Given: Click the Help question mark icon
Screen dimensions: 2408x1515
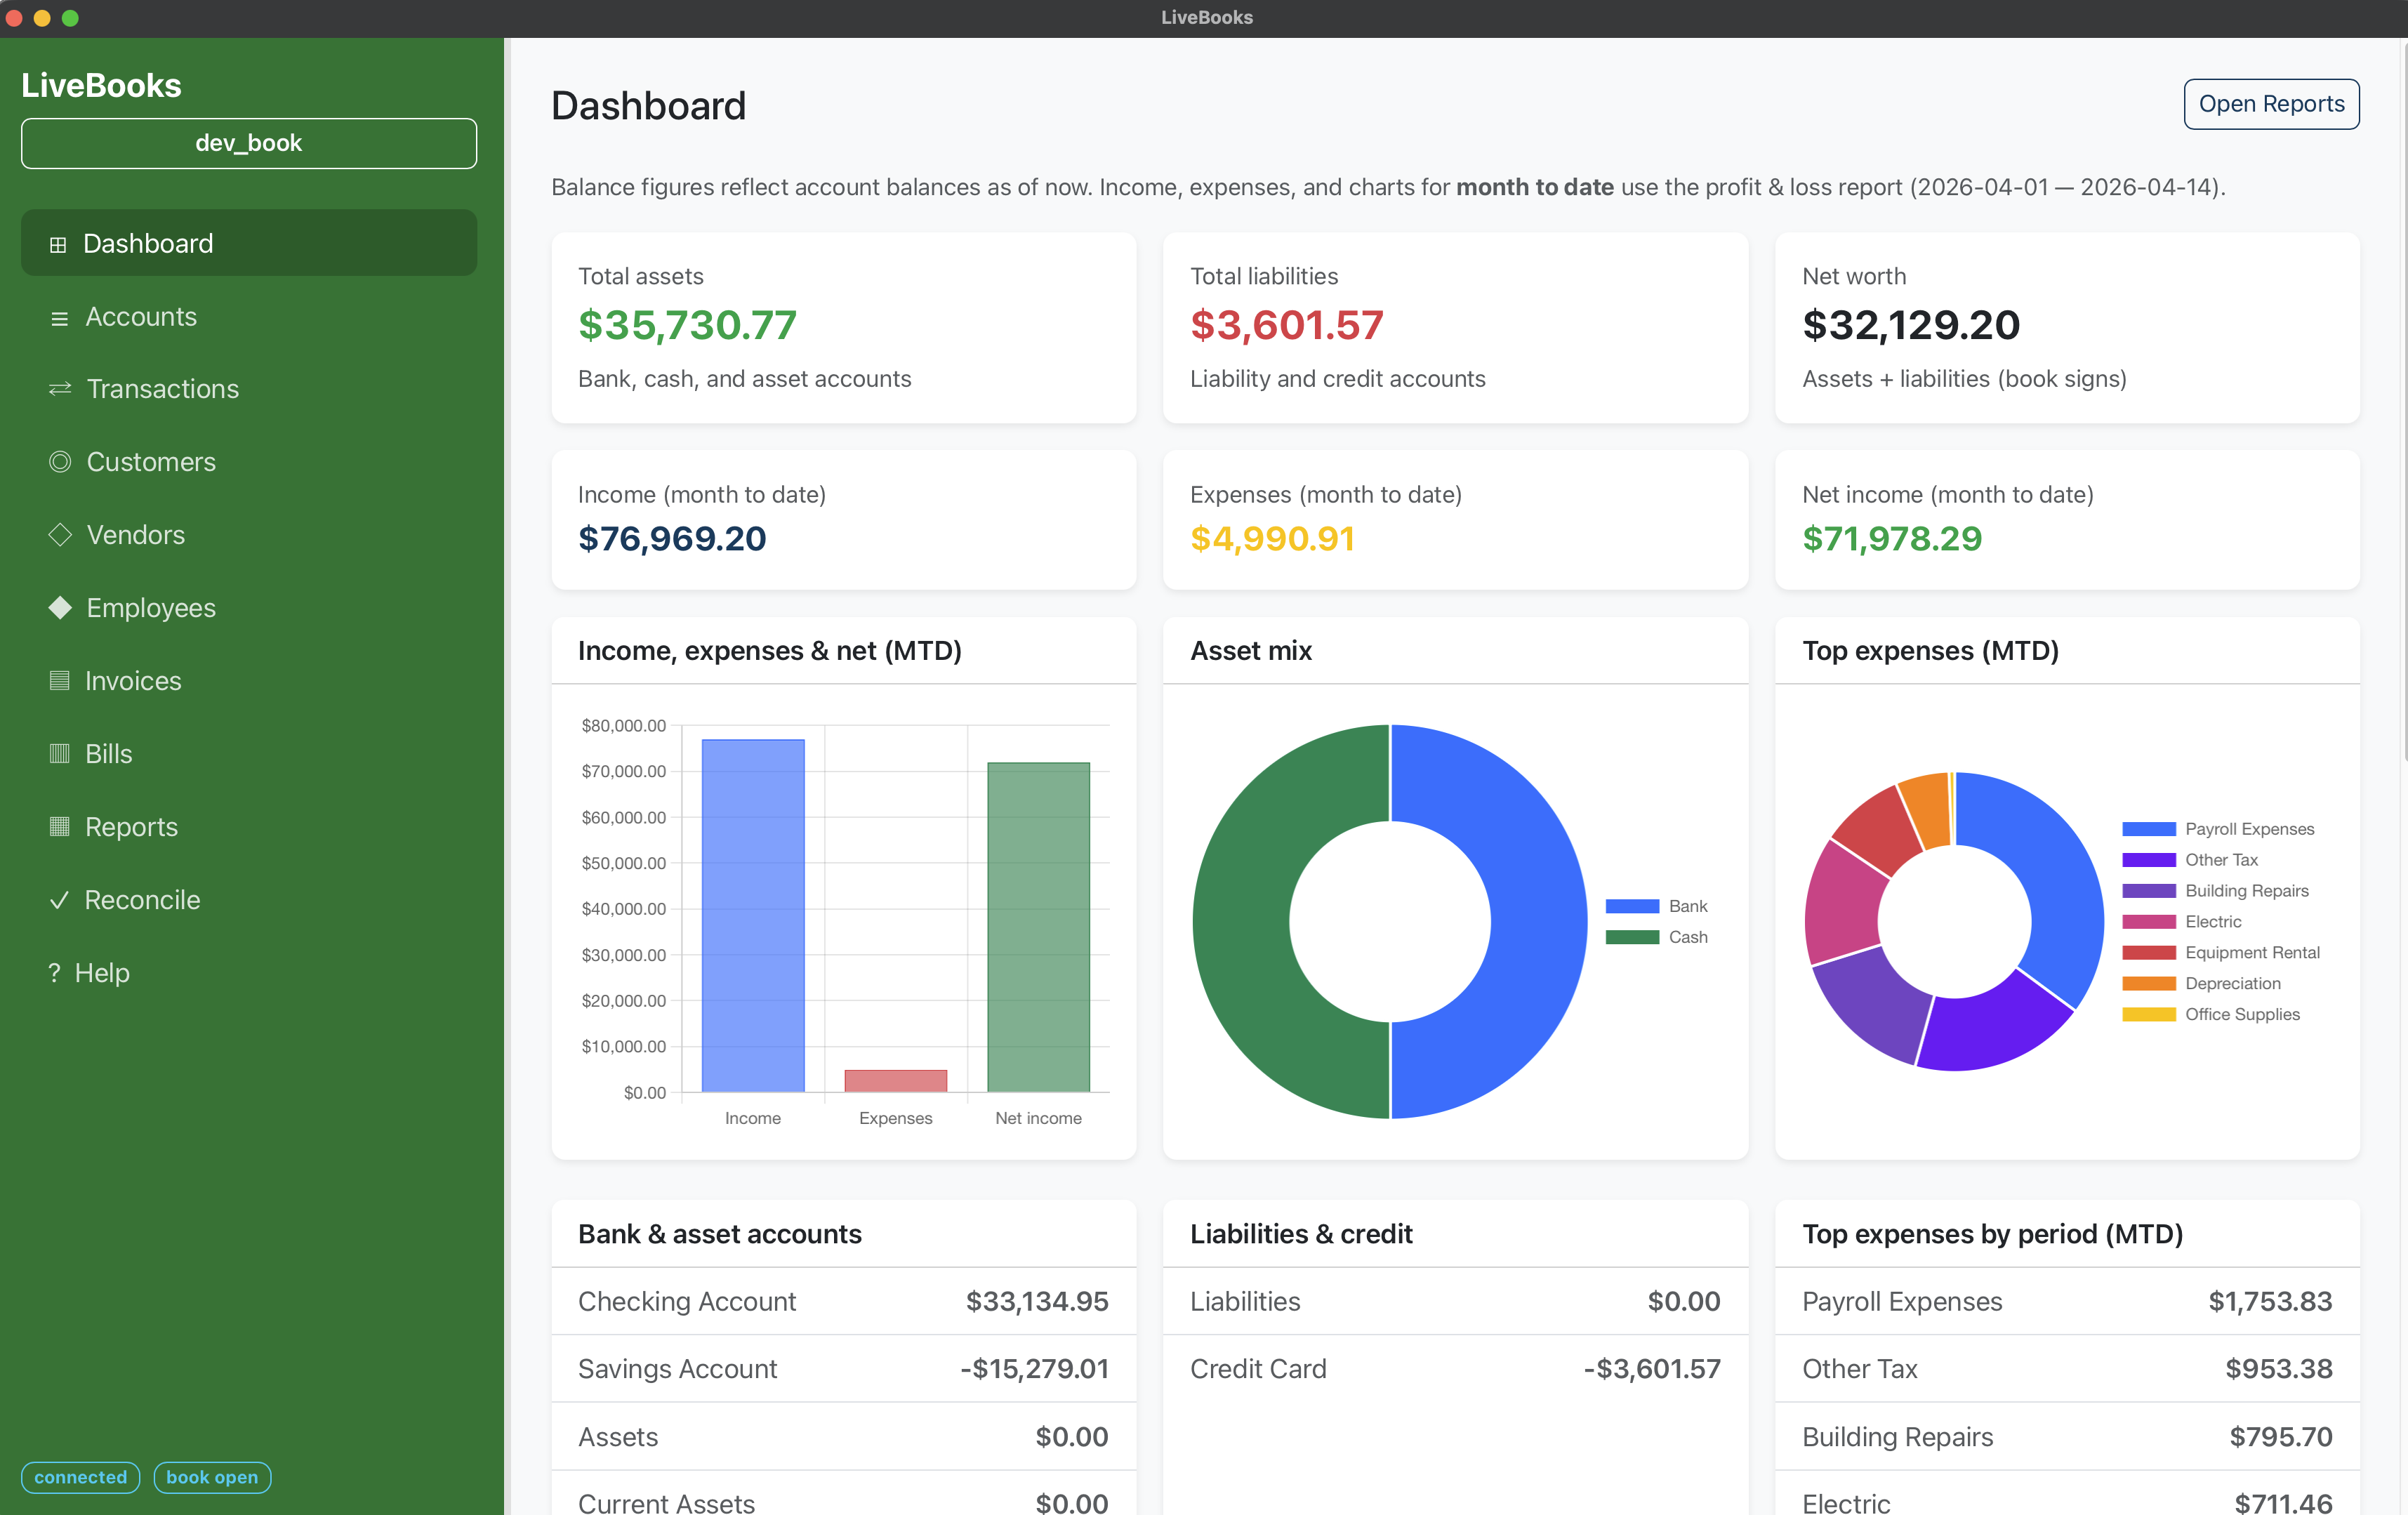Looking at the screenshot, I should (54, 973).
